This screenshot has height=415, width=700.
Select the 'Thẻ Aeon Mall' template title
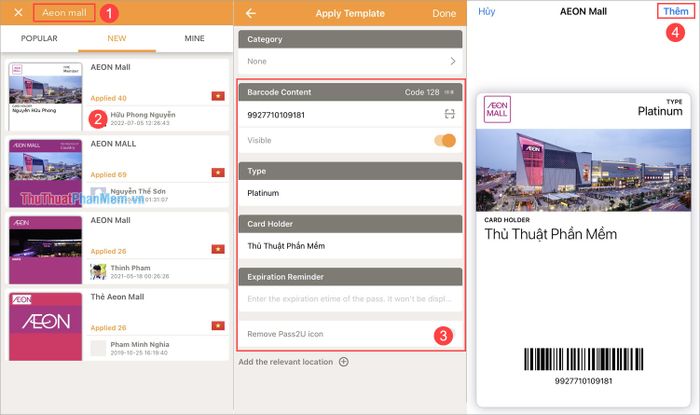tap(117, 297)
